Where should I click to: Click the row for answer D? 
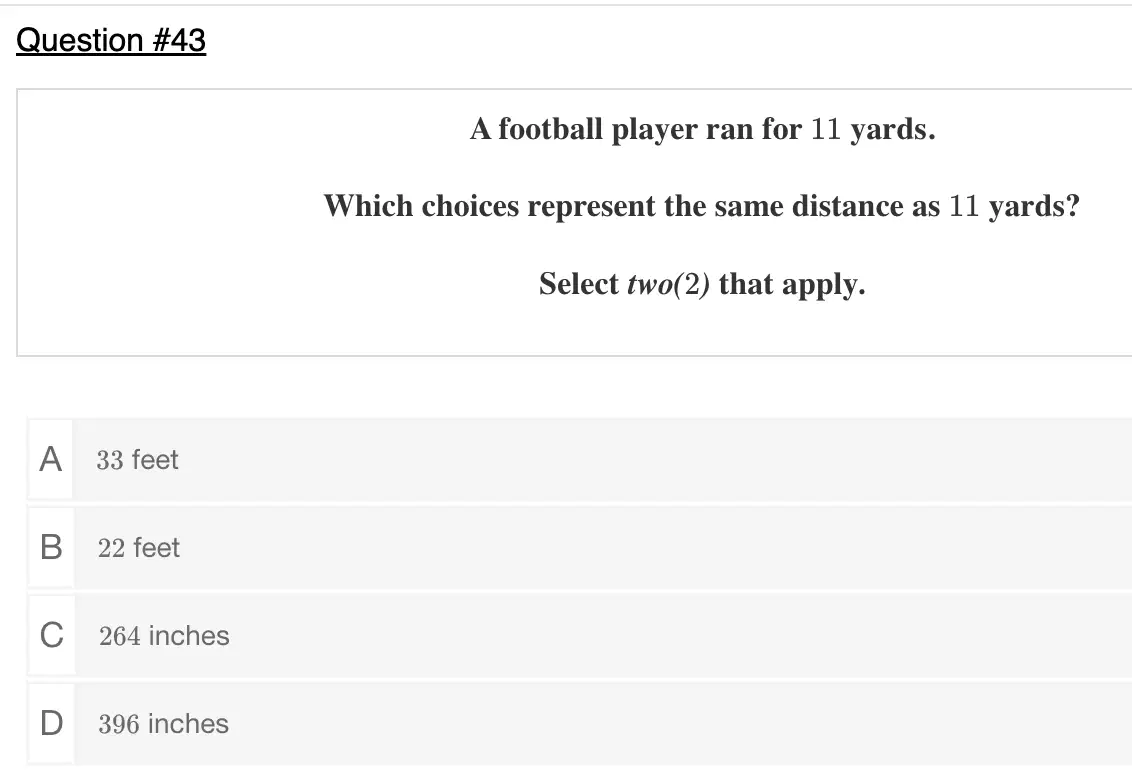click(x=580, y=724)
